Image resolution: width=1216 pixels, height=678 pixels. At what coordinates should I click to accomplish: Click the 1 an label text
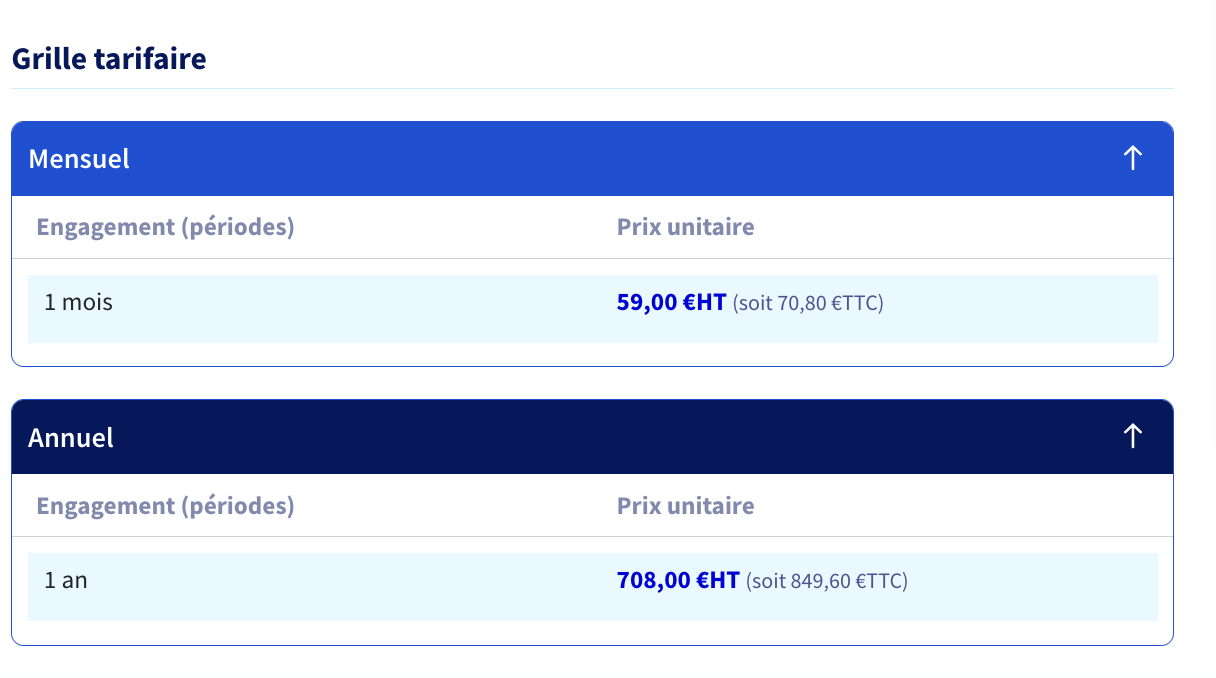66,579
